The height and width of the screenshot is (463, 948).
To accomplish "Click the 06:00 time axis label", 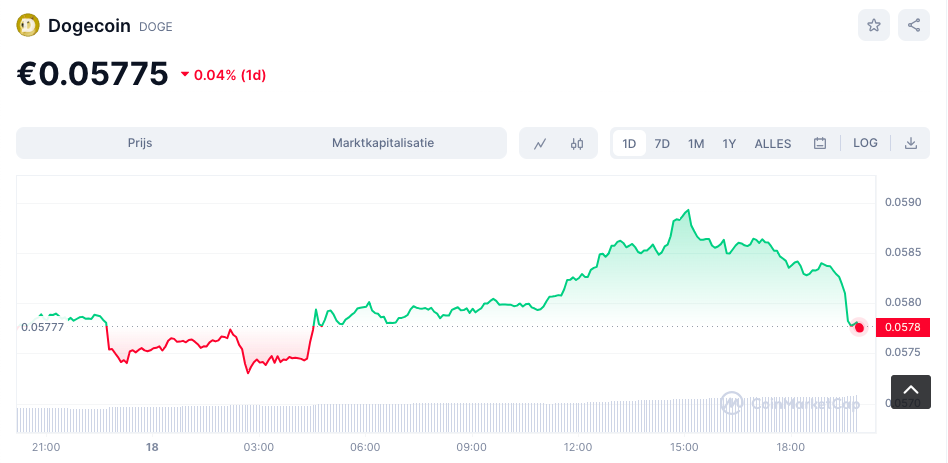I will 365,448.
